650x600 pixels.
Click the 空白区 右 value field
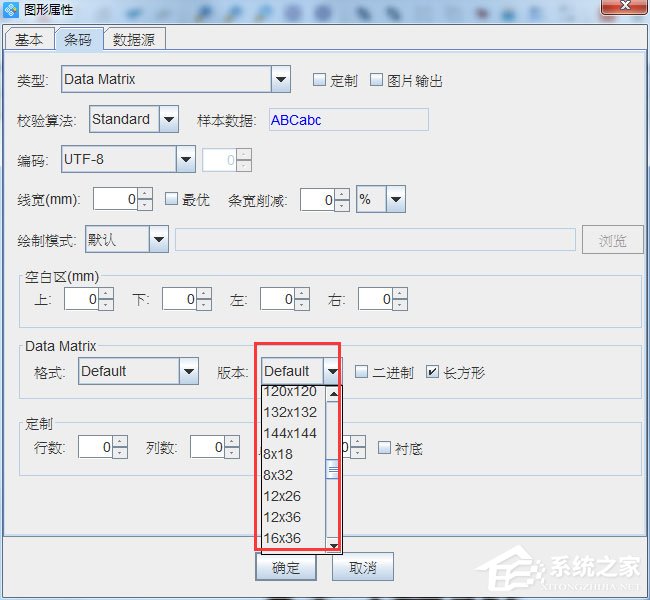(376, 299)
